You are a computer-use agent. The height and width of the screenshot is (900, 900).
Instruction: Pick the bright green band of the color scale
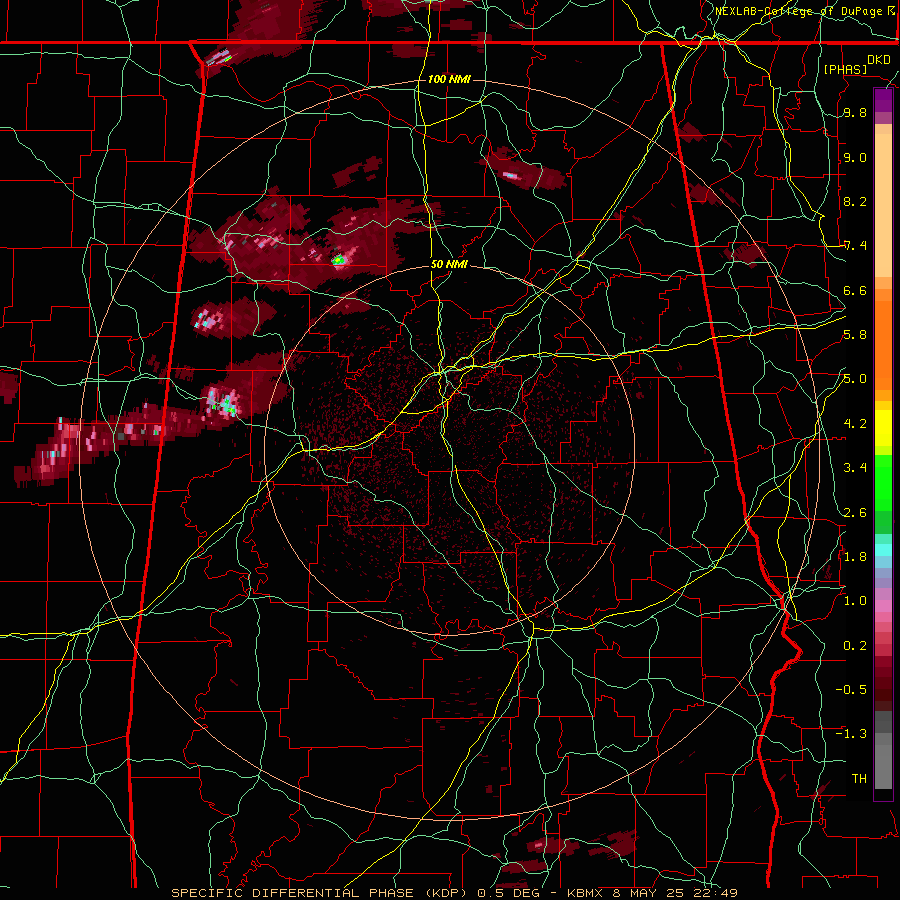(883, 483)
